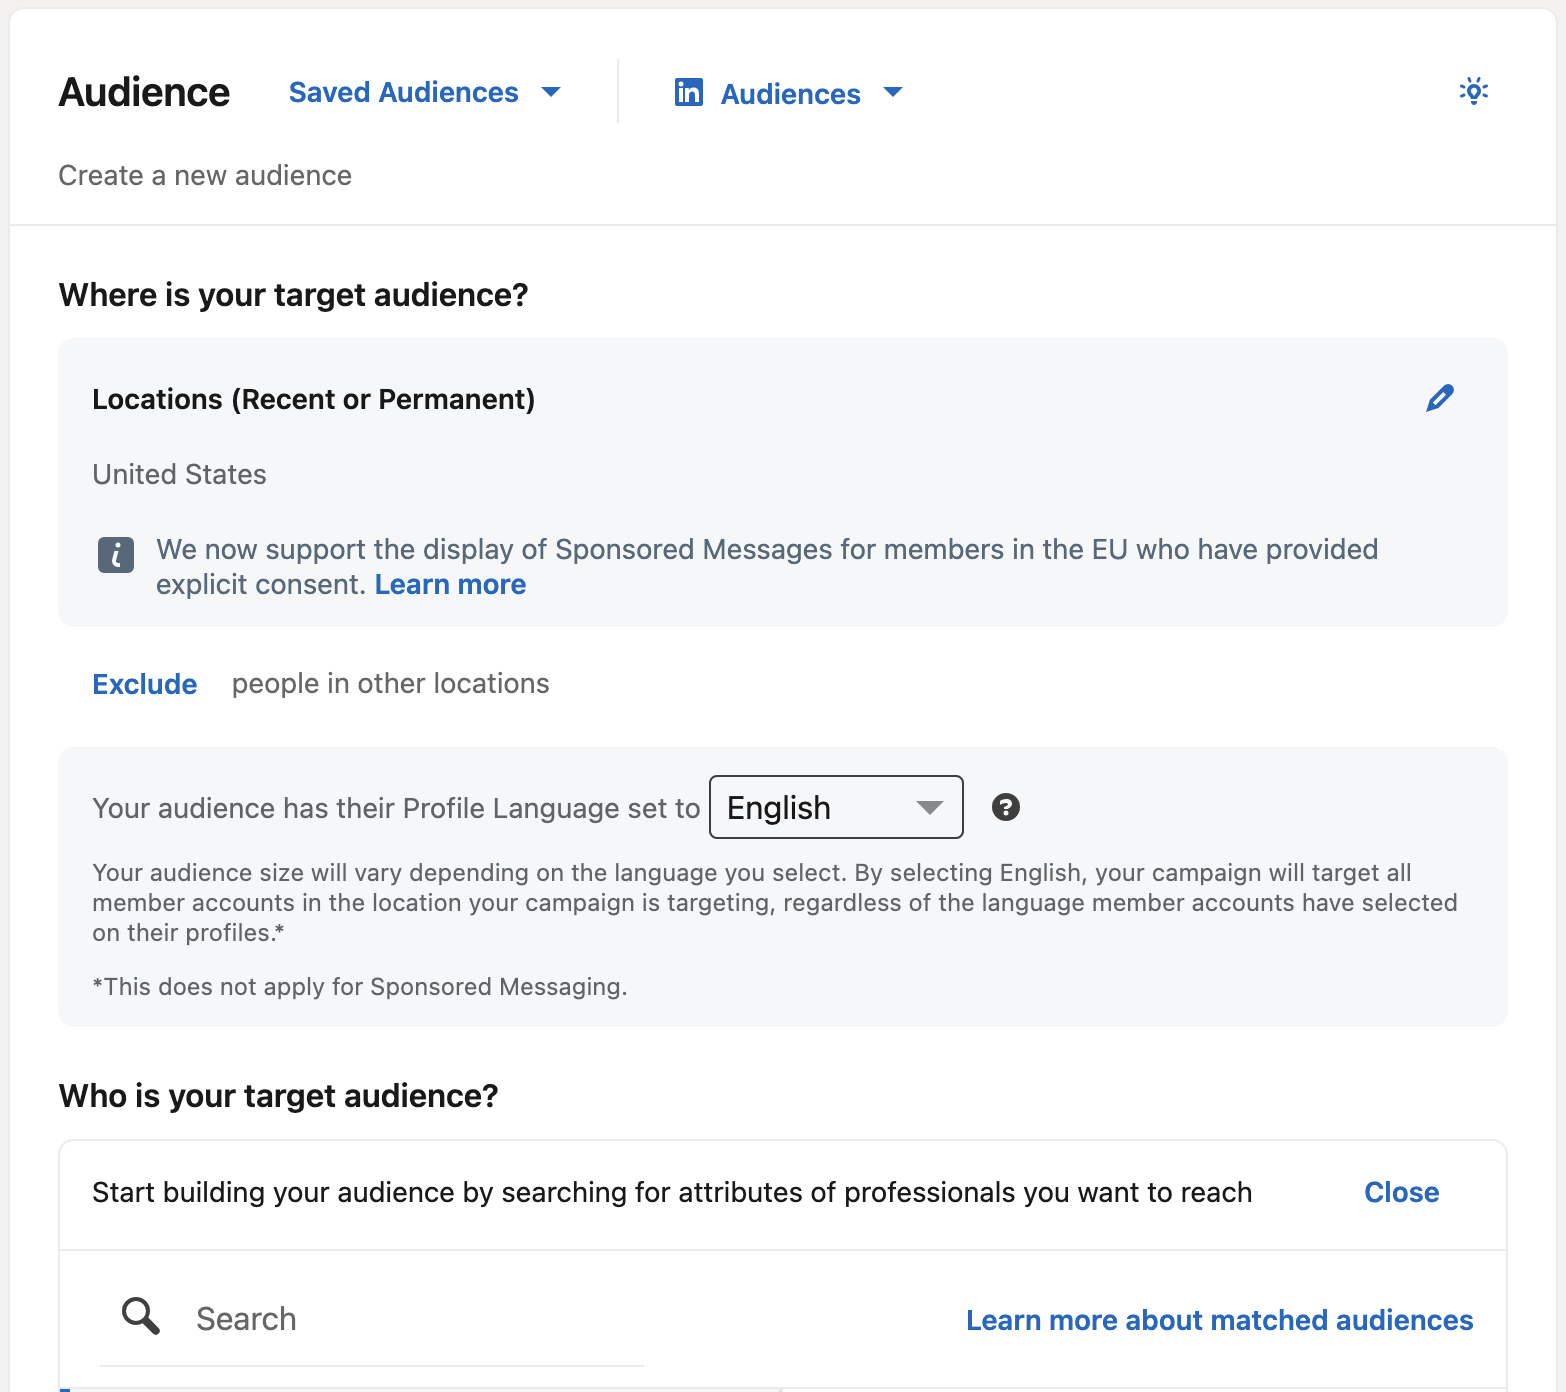Open Learn more about Sponsored Messages
This screenshot has width=1566, height=1392.
pos(449,584)
